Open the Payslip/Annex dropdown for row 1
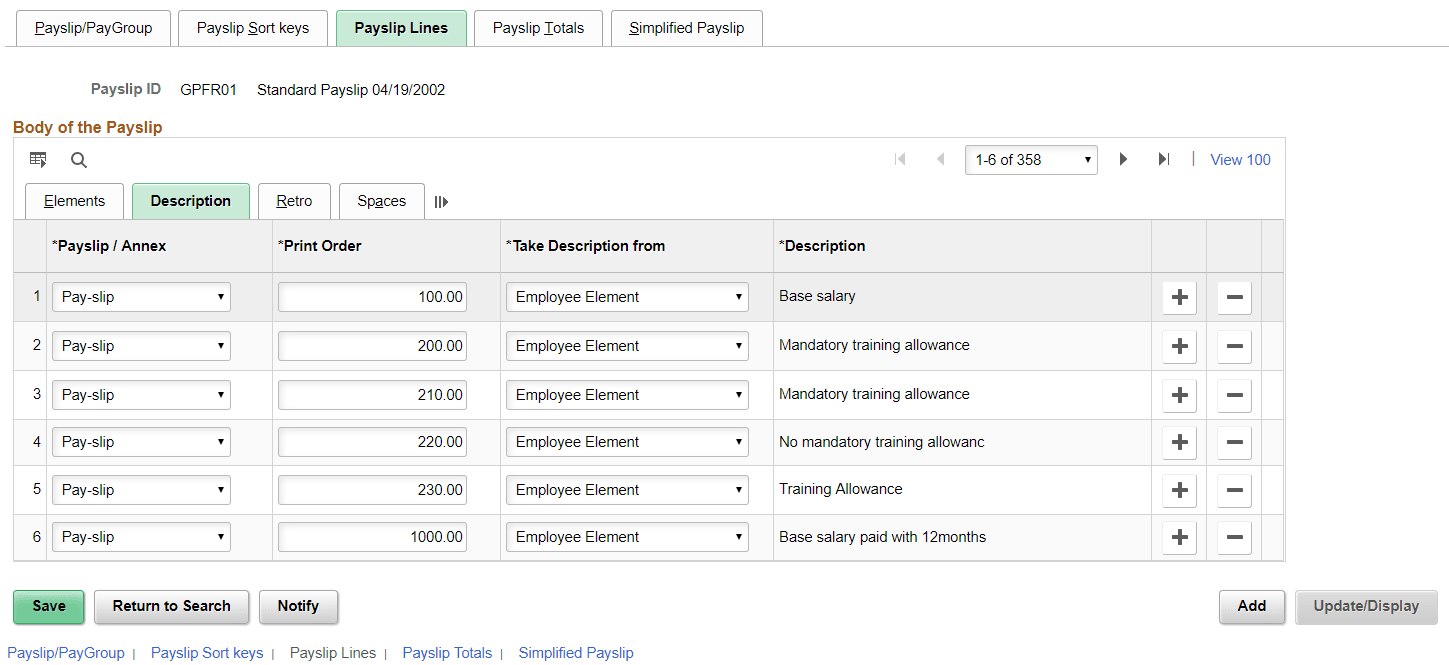The height and width of the screenshot is (665, 1449). pos(141,296)
